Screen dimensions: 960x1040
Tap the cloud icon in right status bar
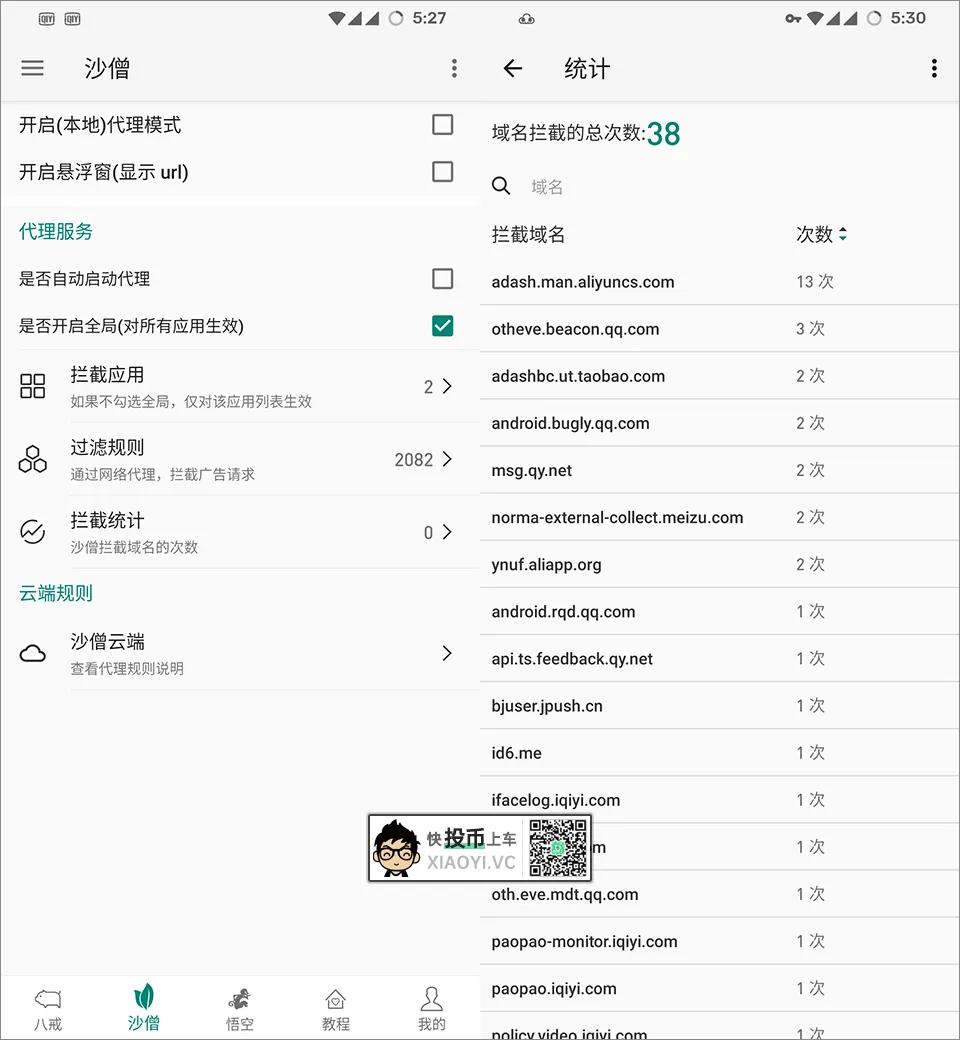pos(527,19)
